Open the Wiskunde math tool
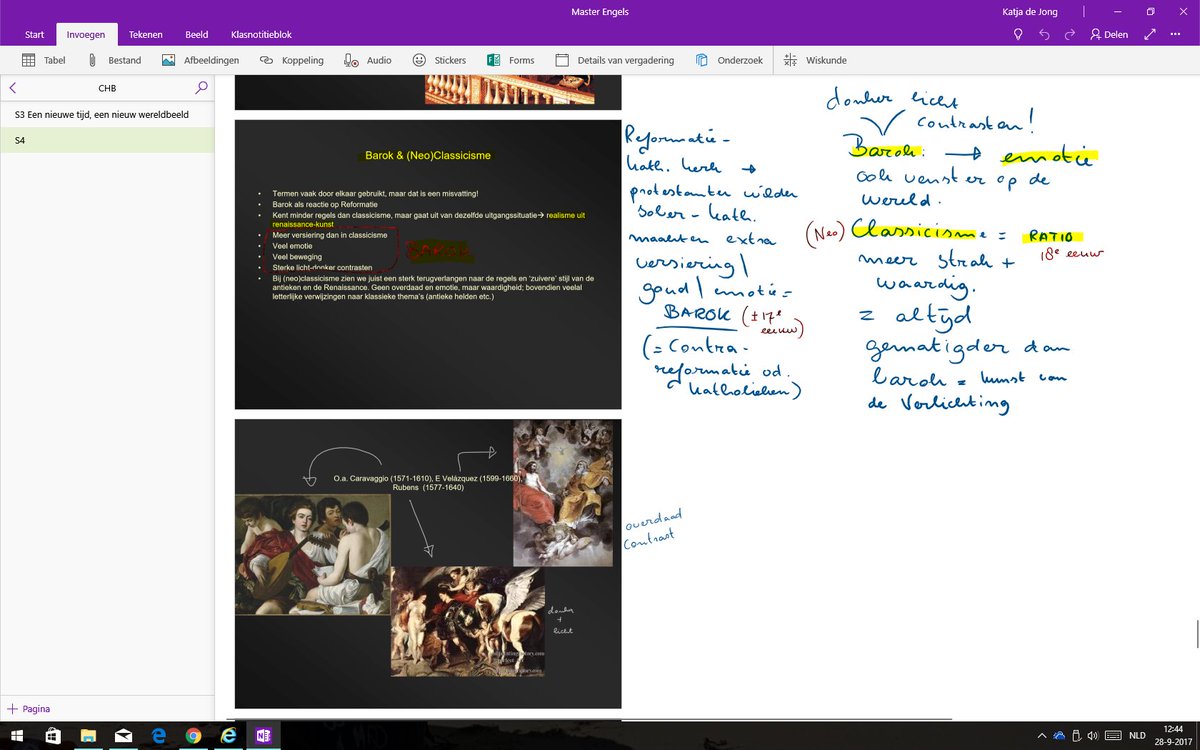Viewport: 1200px width, 750px height. (815, 60)
